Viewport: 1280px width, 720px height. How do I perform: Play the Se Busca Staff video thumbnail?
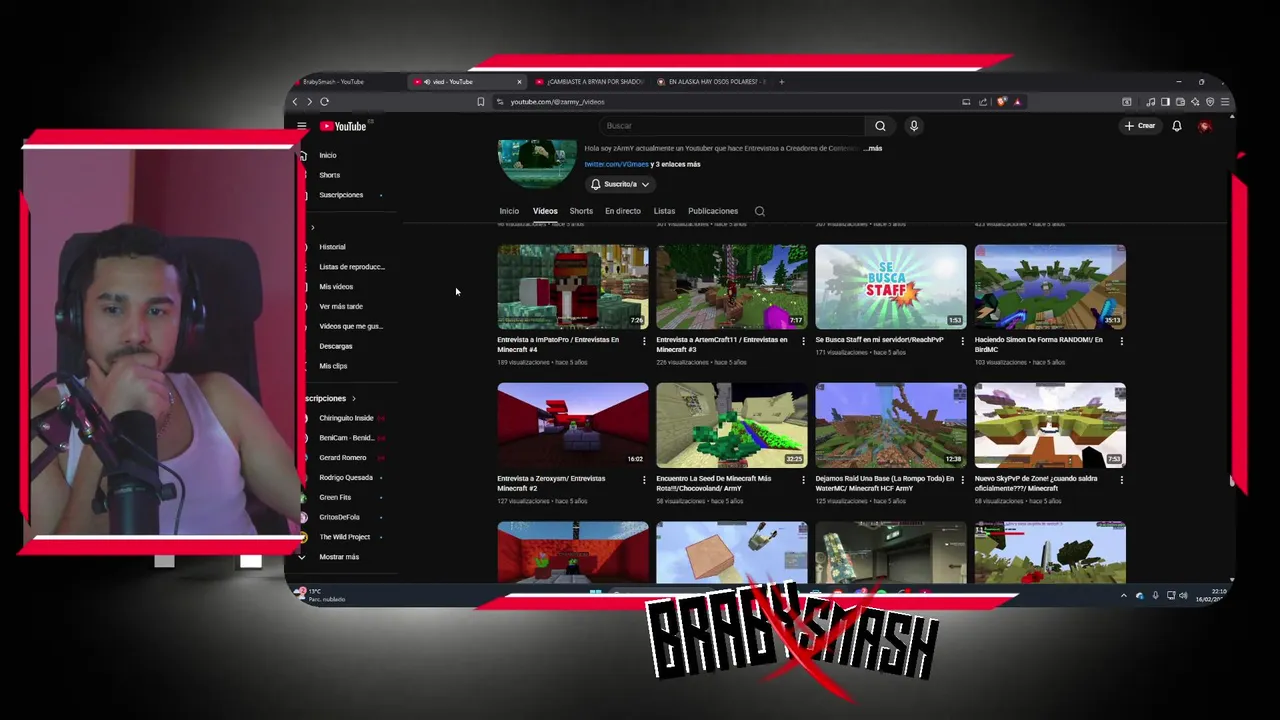[891, 287]
